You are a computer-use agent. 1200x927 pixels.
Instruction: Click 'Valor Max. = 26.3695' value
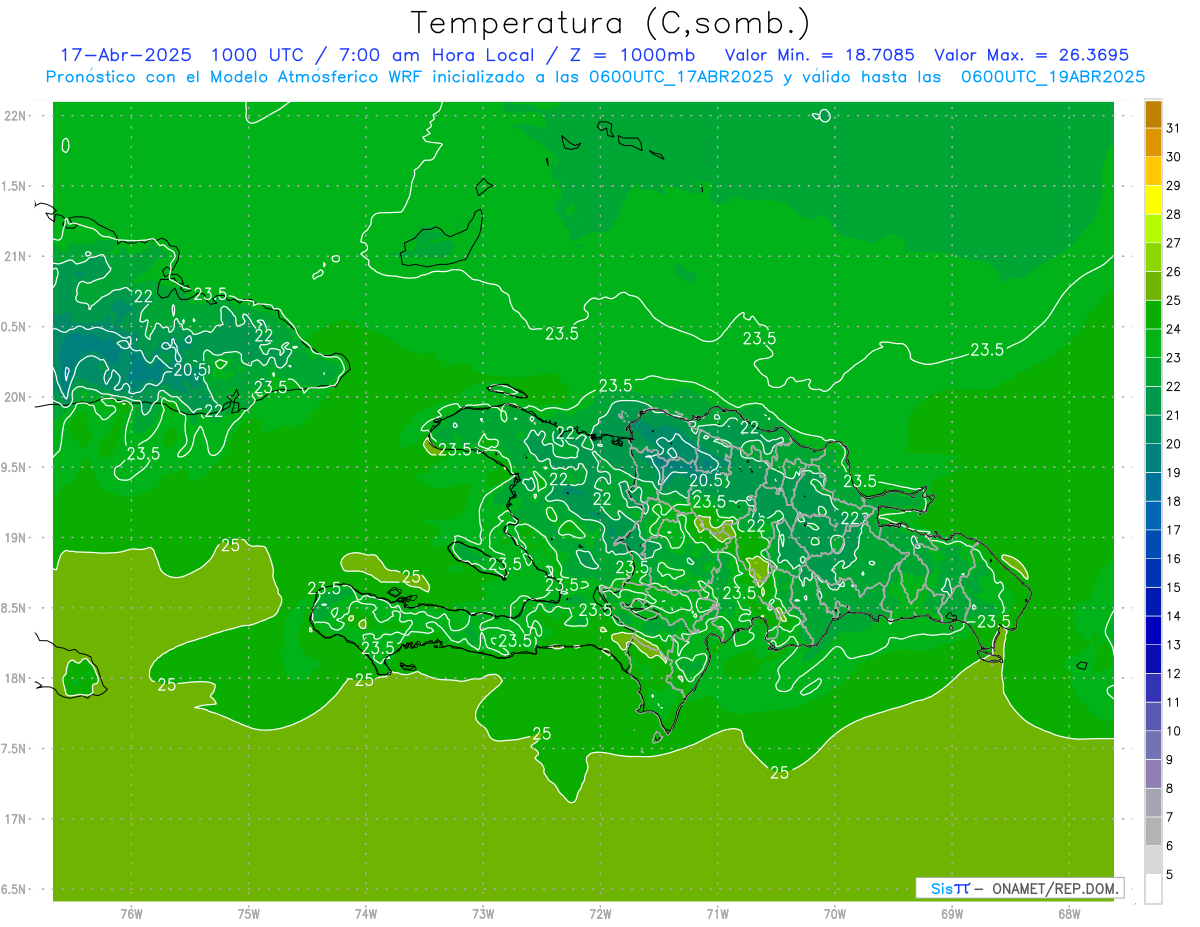pyautogui.click(x=1032, y=55)
